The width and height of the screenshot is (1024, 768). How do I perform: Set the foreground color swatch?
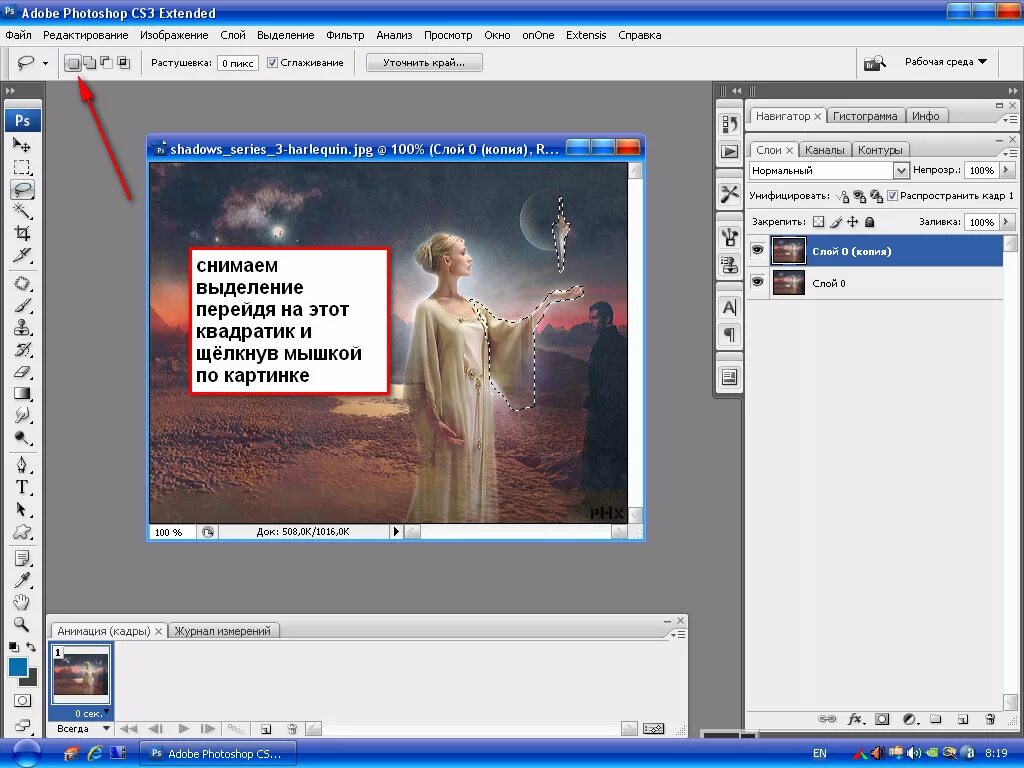pos(18,667)
